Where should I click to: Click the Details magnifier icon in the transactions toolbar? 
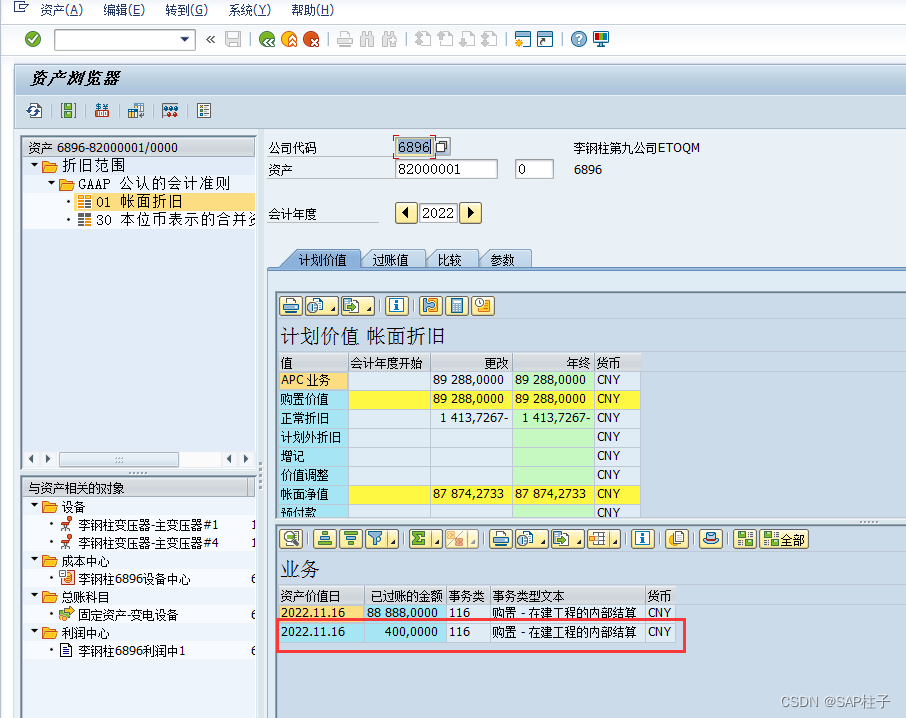[291, 540]
